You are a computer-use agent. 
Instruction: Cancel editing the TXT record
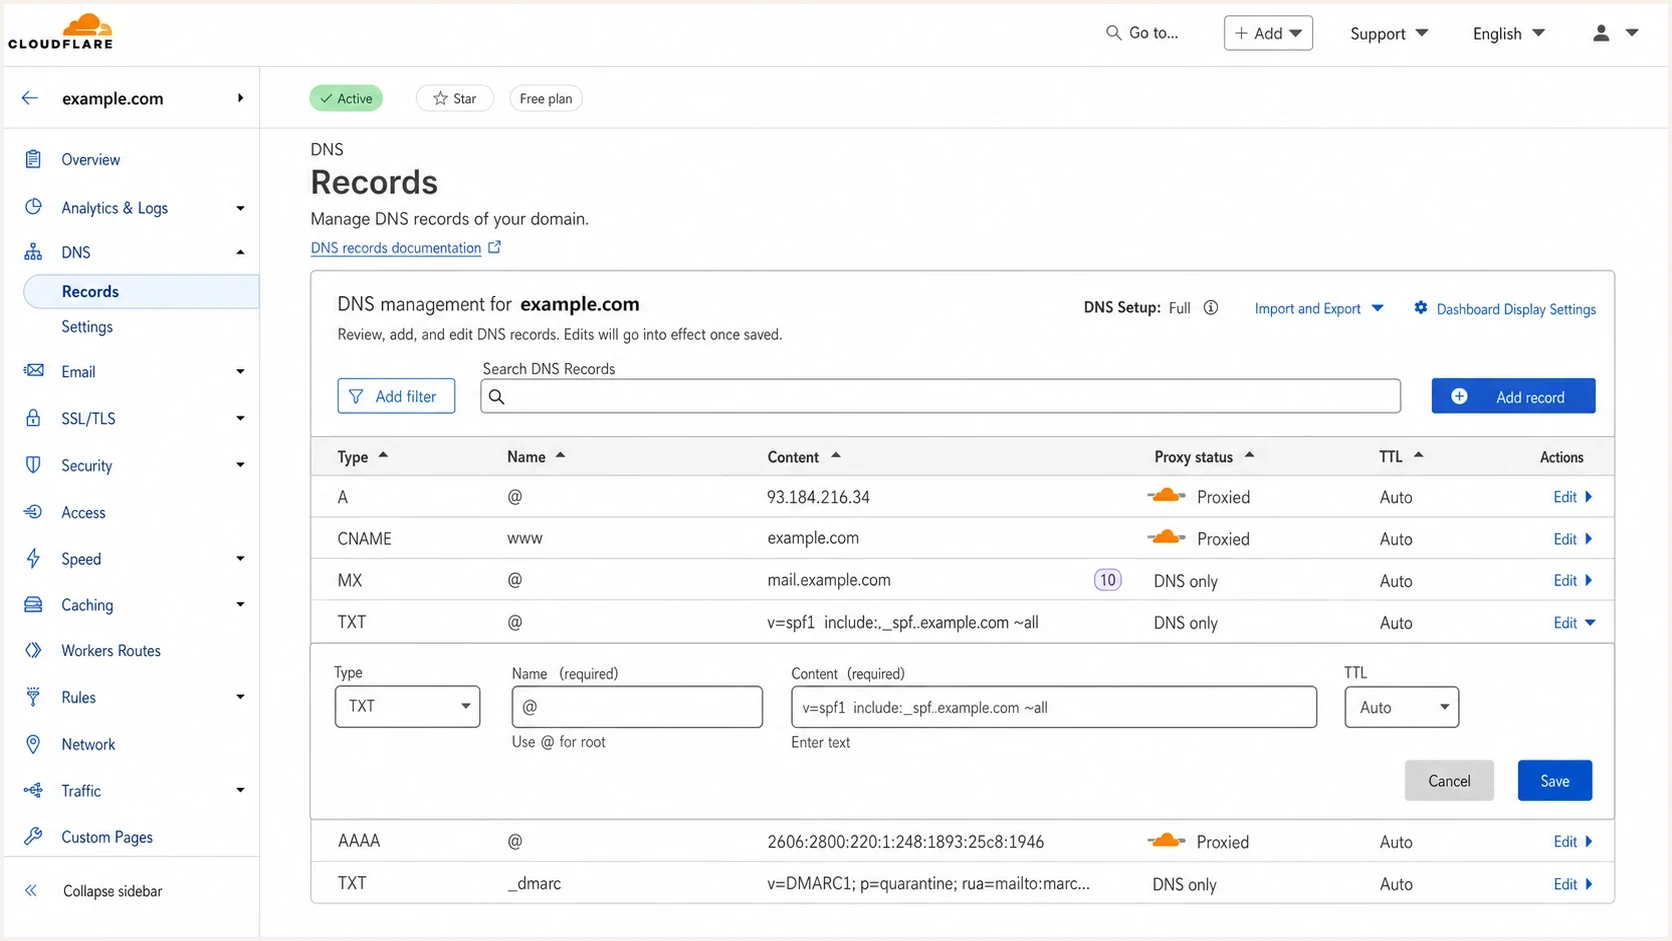point(1449,780)
